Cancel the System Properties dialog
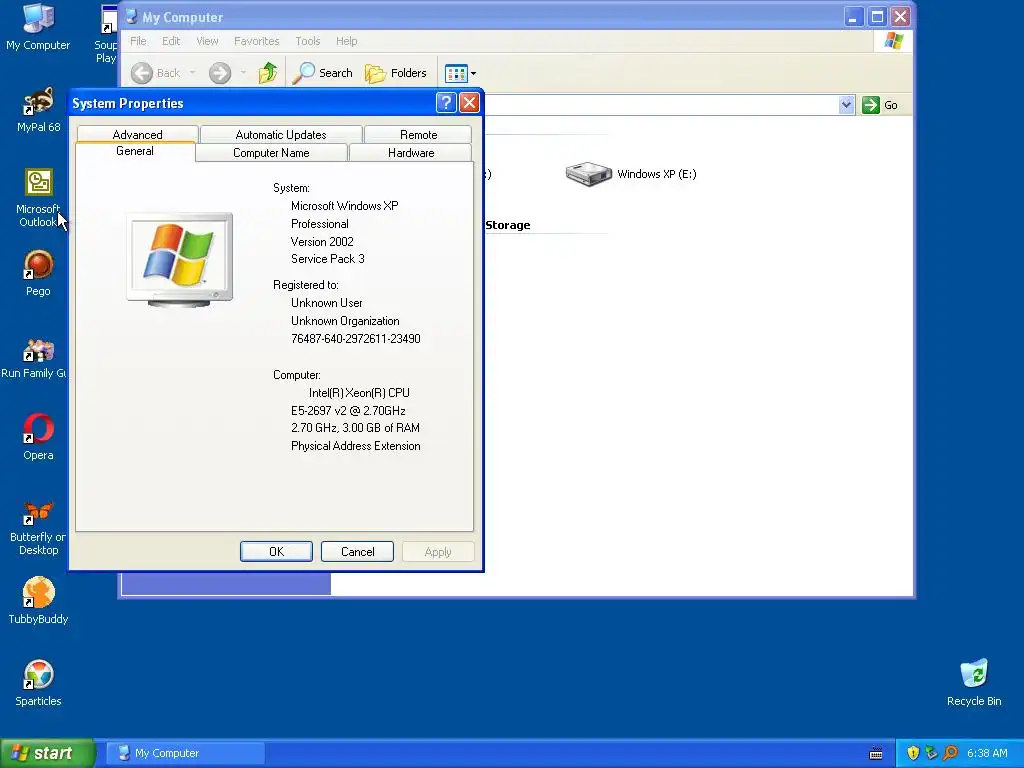Viewport: 1024px width, 768px height. tap(357, 551)
